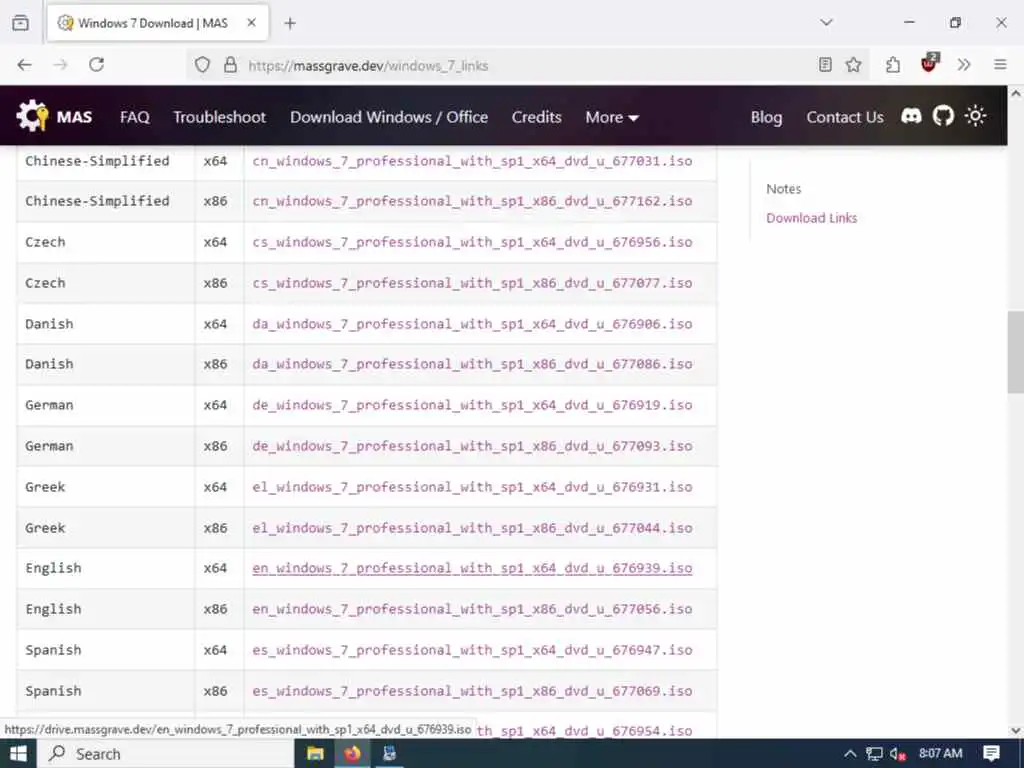The height and width of the screenshot is (768, 1024).
Task: Open the extensions puzzle icon
Action: pyautogui.click(x=893, y=65)
